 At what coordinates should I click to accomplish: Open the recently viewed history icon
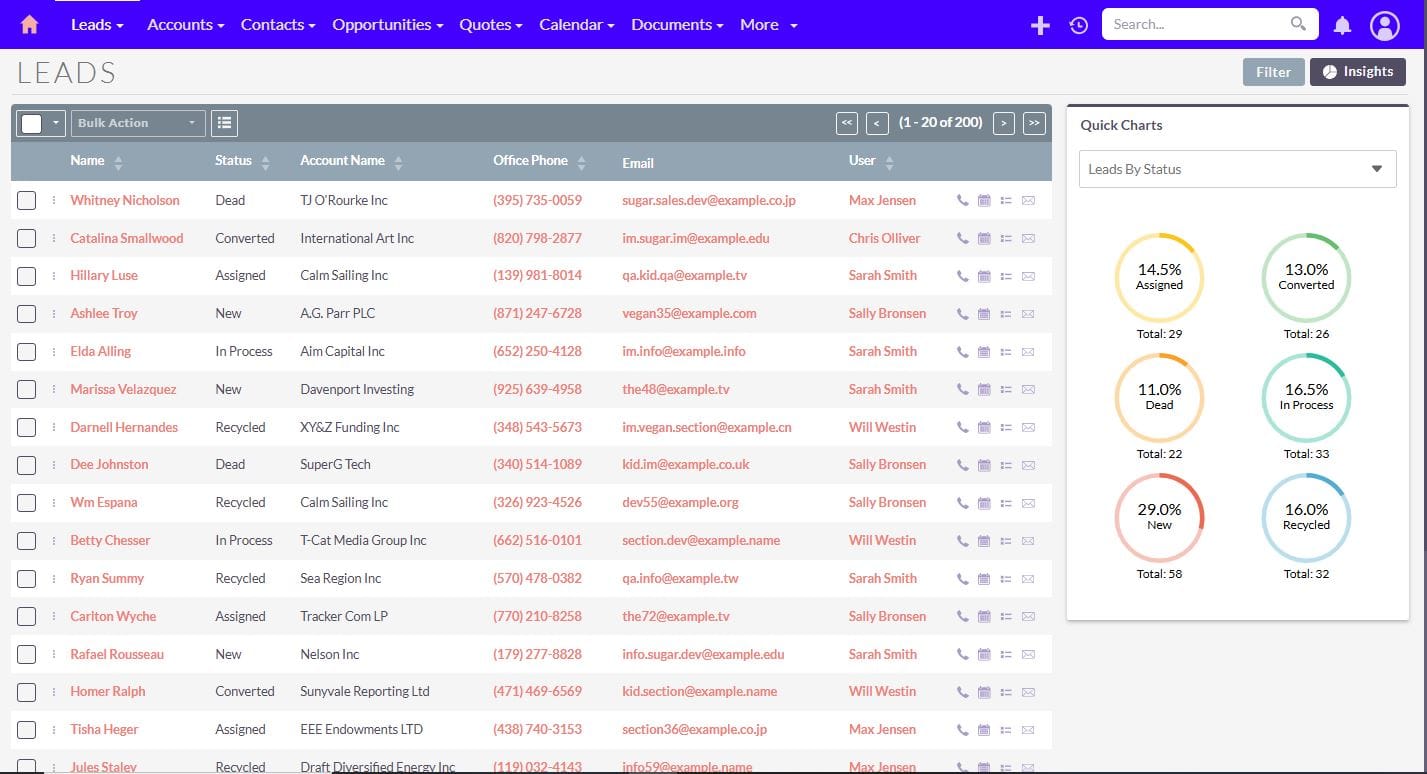[x=1078, y=26]
